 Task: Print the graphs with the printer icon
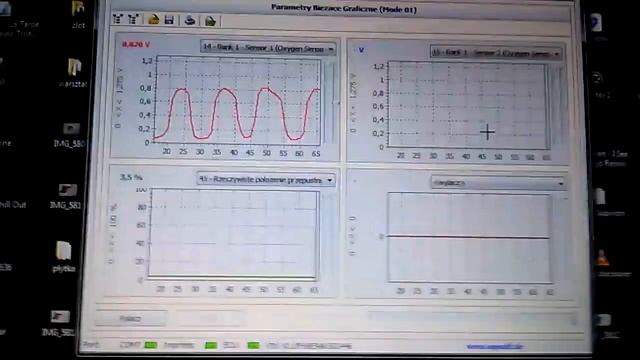pyautogui.click(x=189, y=20)
